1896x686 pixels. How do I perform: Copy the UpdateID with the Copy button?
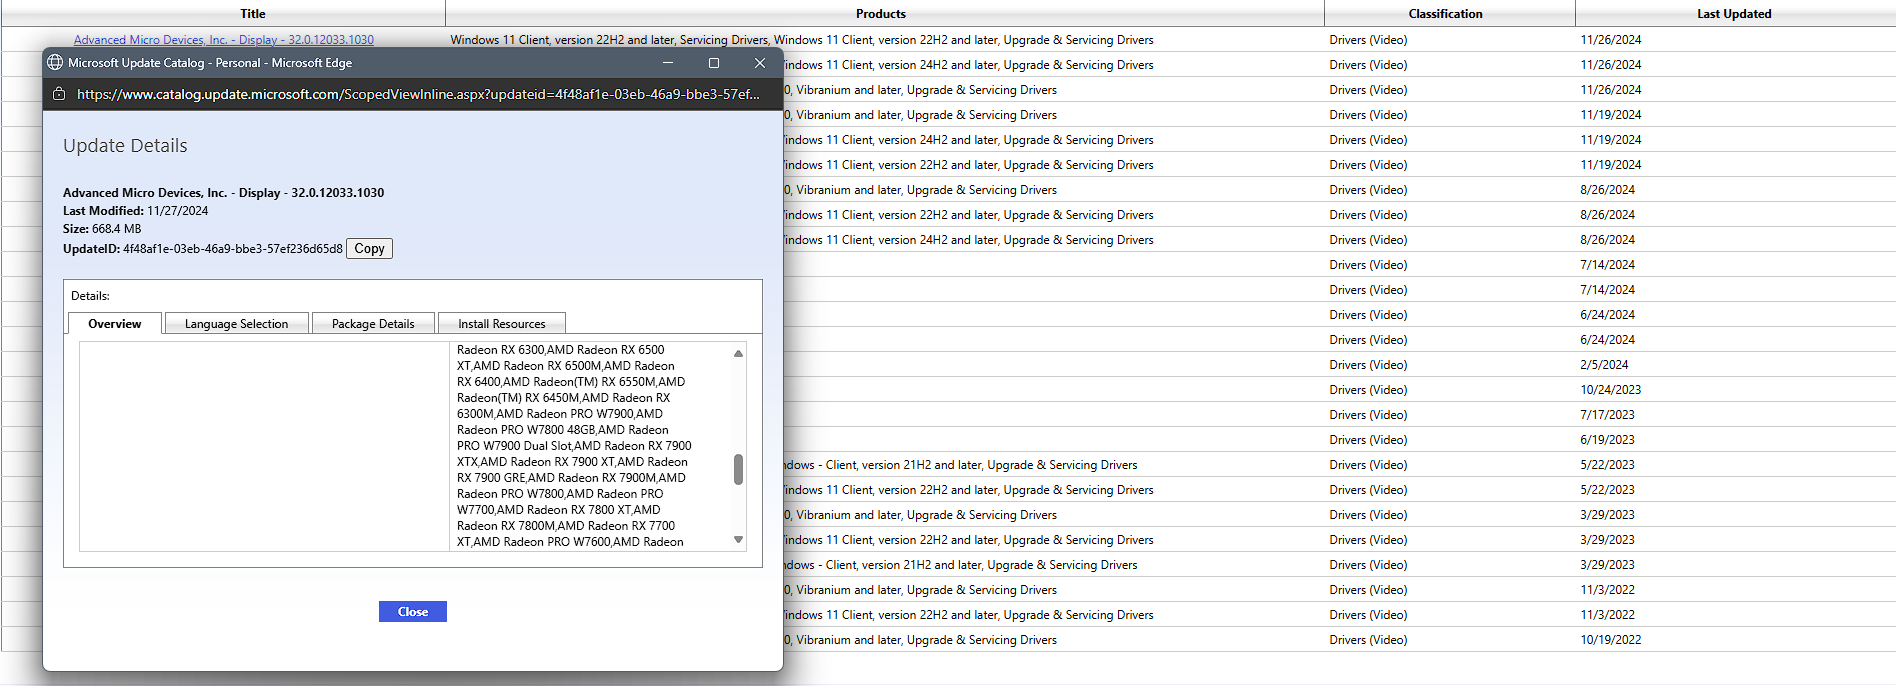[369, 249]
